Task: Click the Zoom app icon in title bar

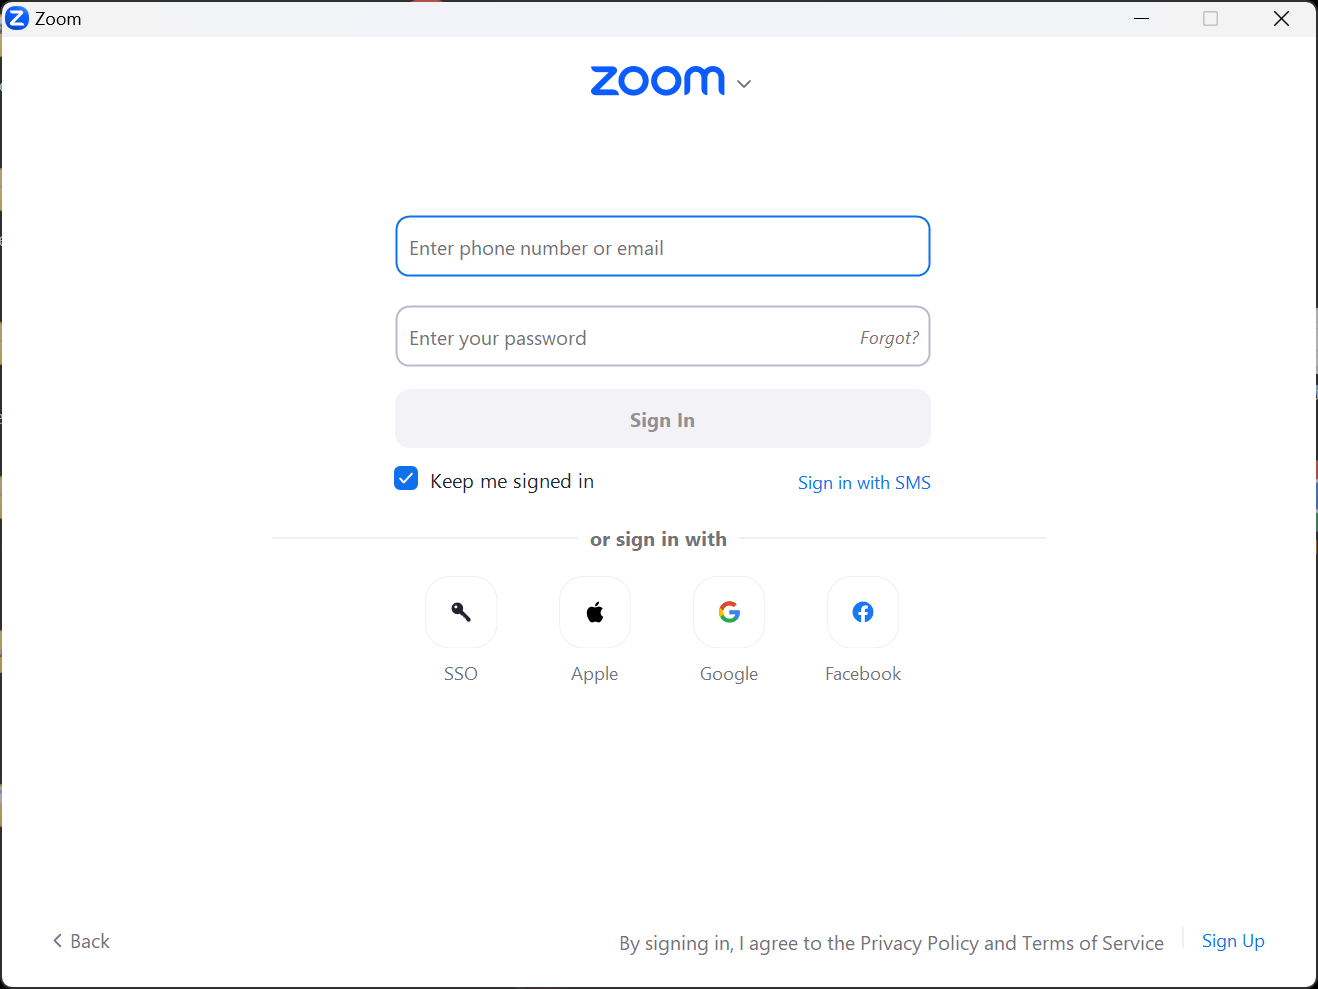Action: click(x=17, y=18)
